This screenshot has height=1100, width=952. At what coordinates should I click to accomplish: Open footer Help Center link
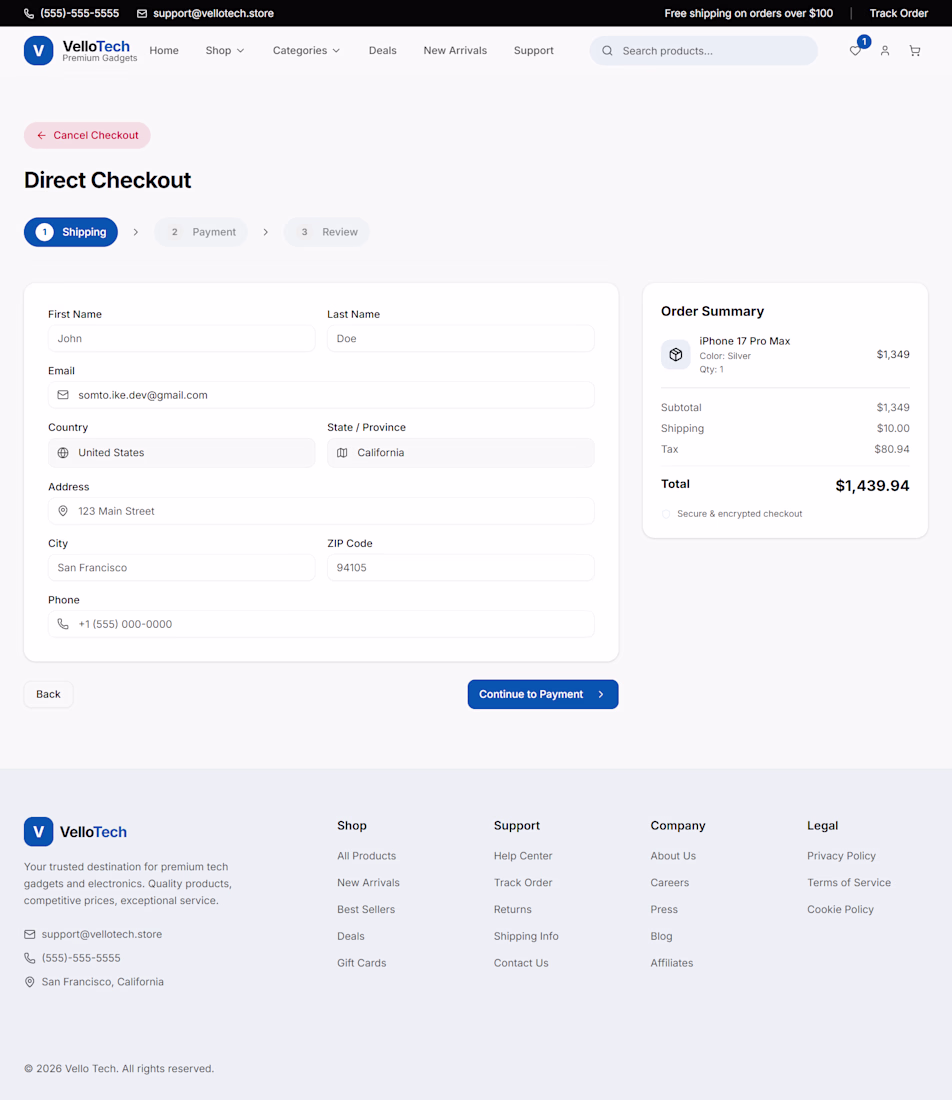[523, 856]
